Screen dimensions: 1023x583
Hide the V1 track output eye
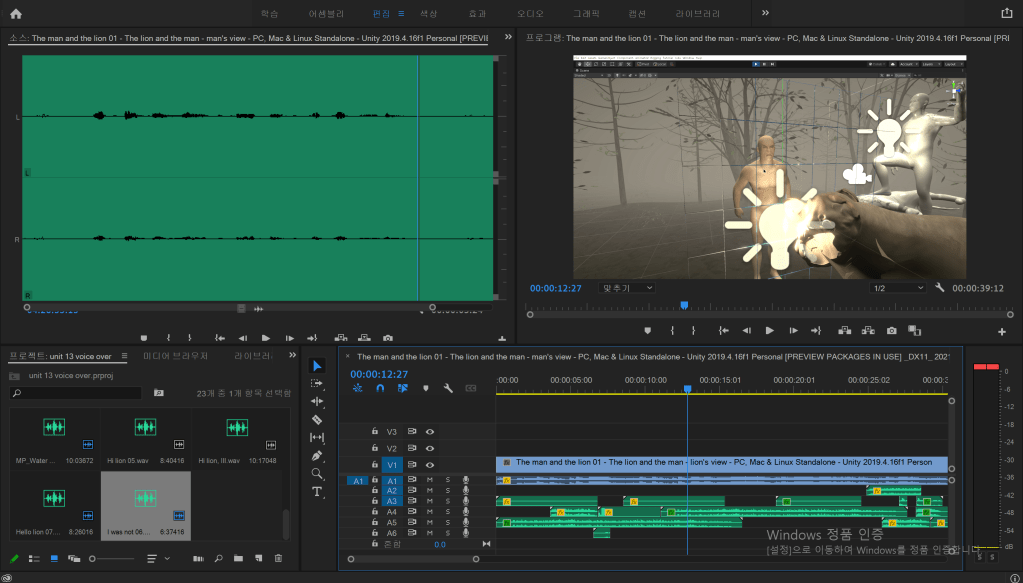click(430, 465)
